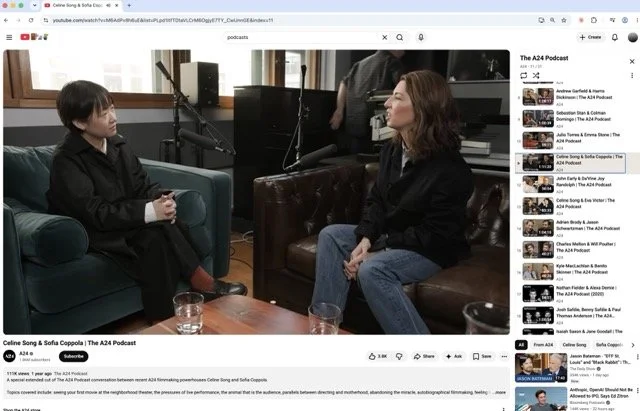The image size is (640, 411).
Task: Clear the search box with the X icon
Action: point(384,37)
